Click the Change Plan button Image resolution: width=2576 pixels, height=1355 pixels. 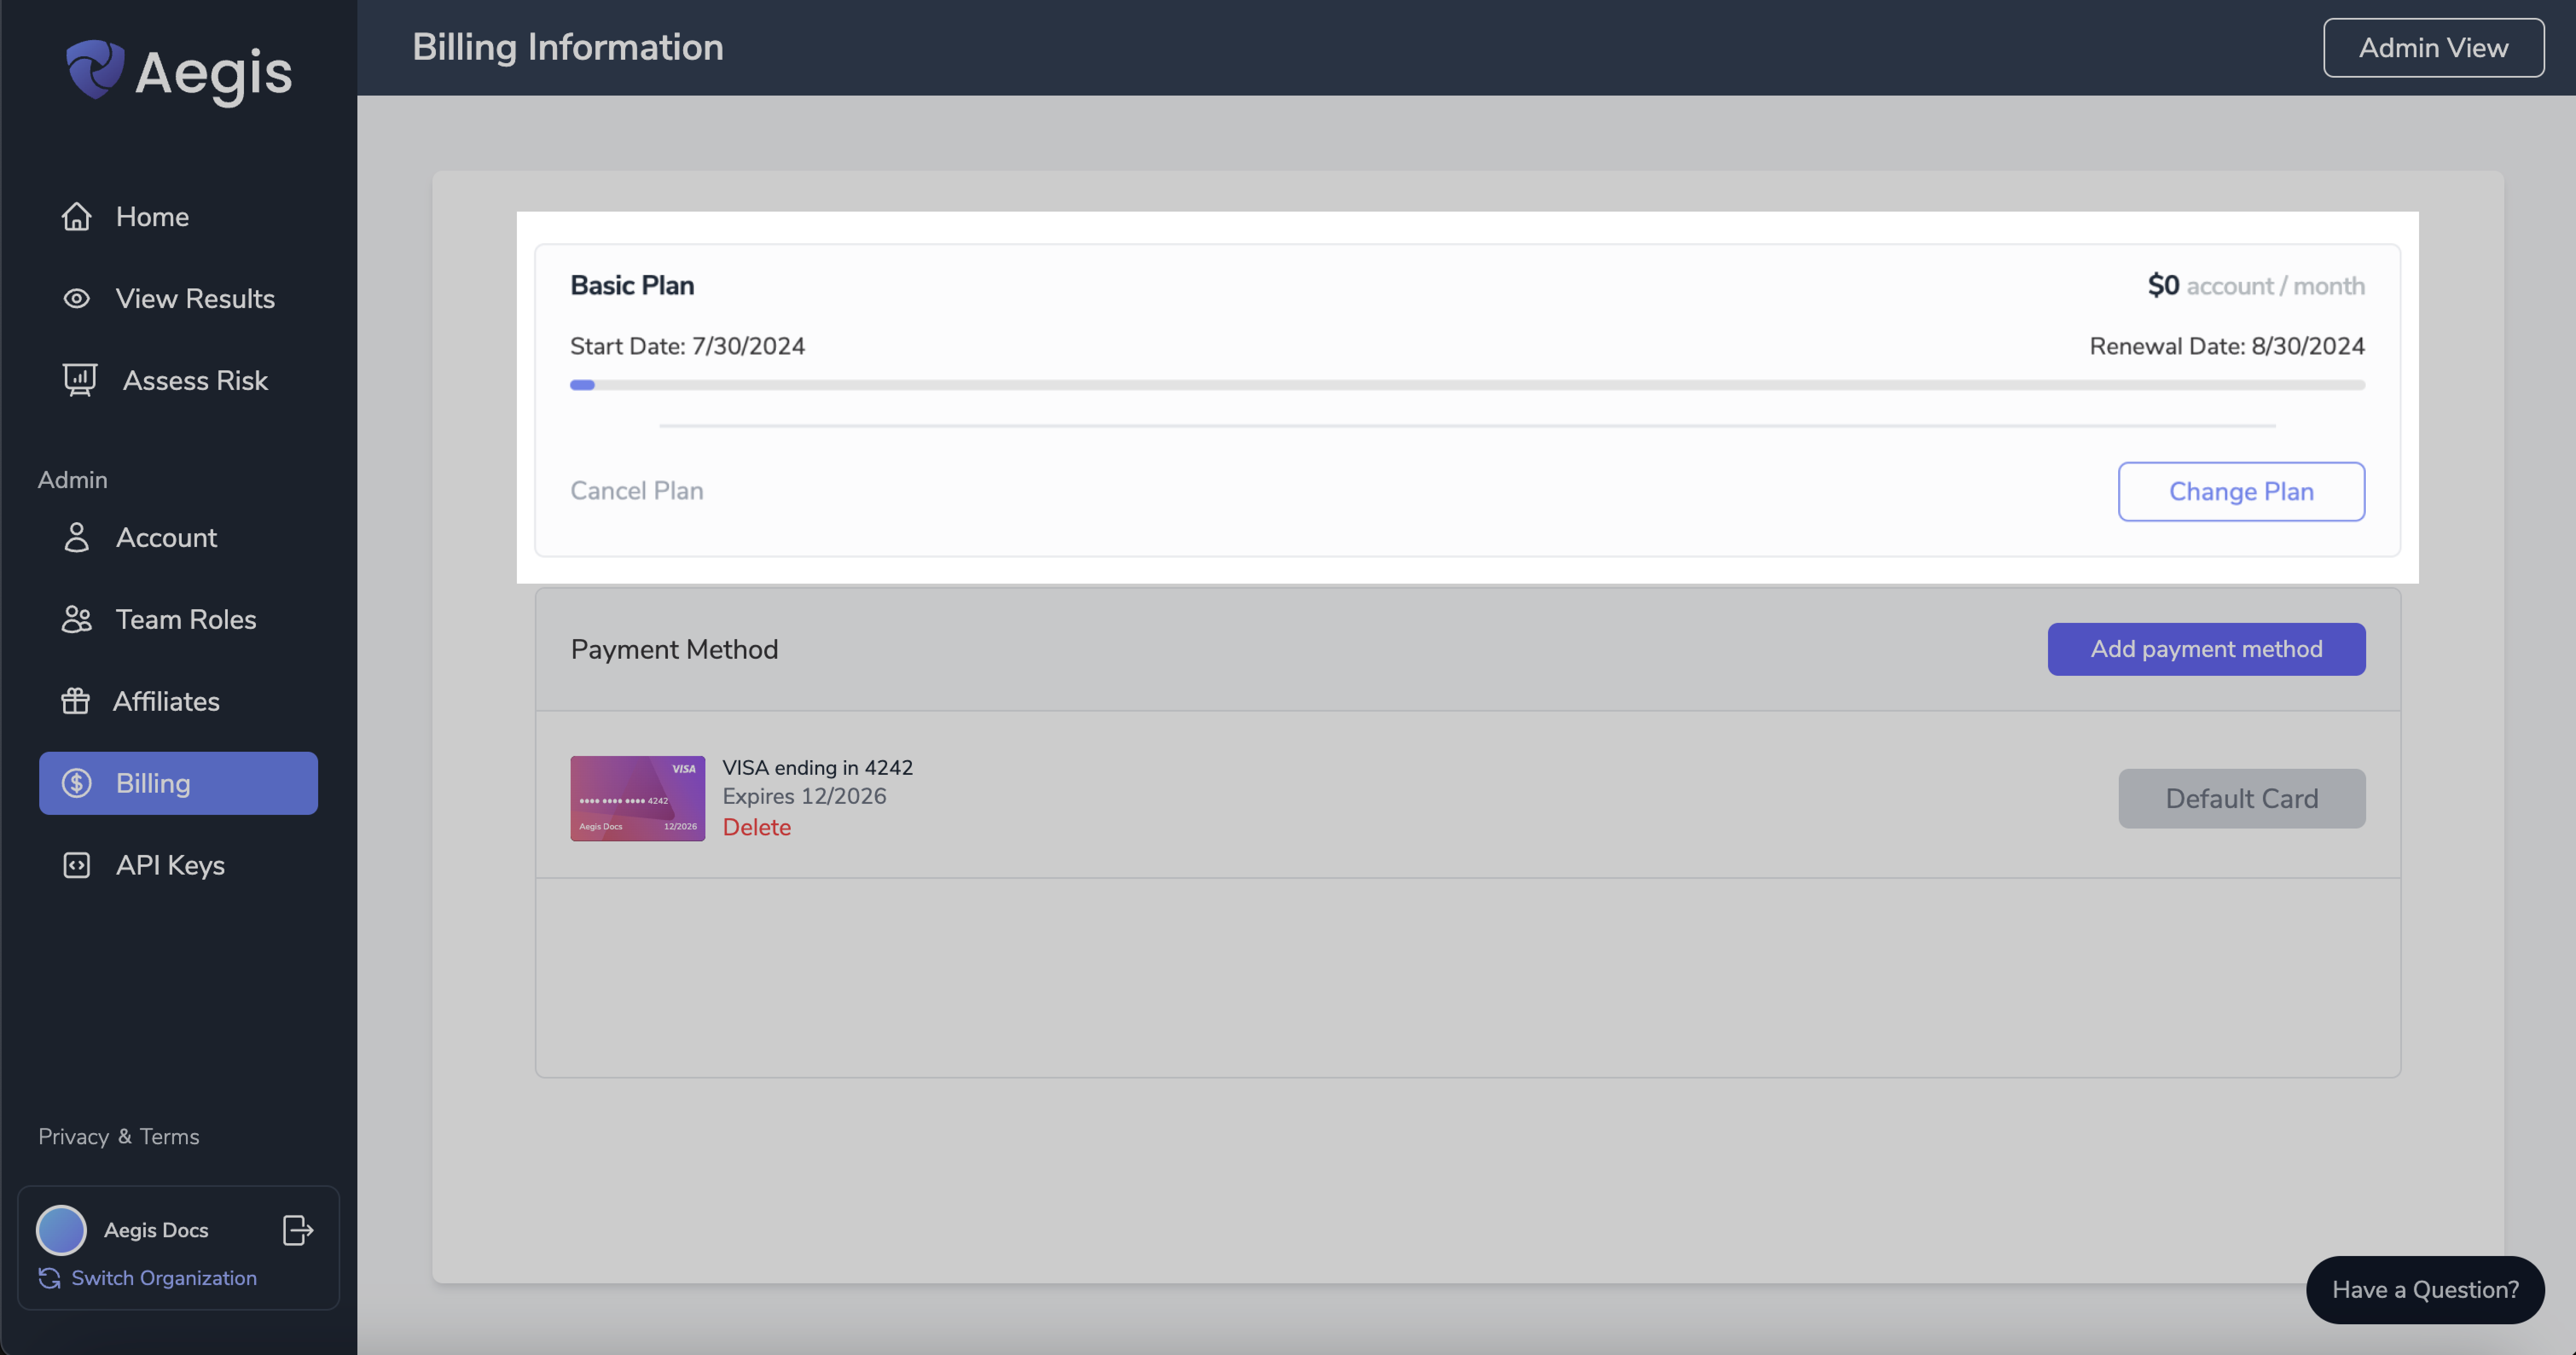coord(2241,491)
